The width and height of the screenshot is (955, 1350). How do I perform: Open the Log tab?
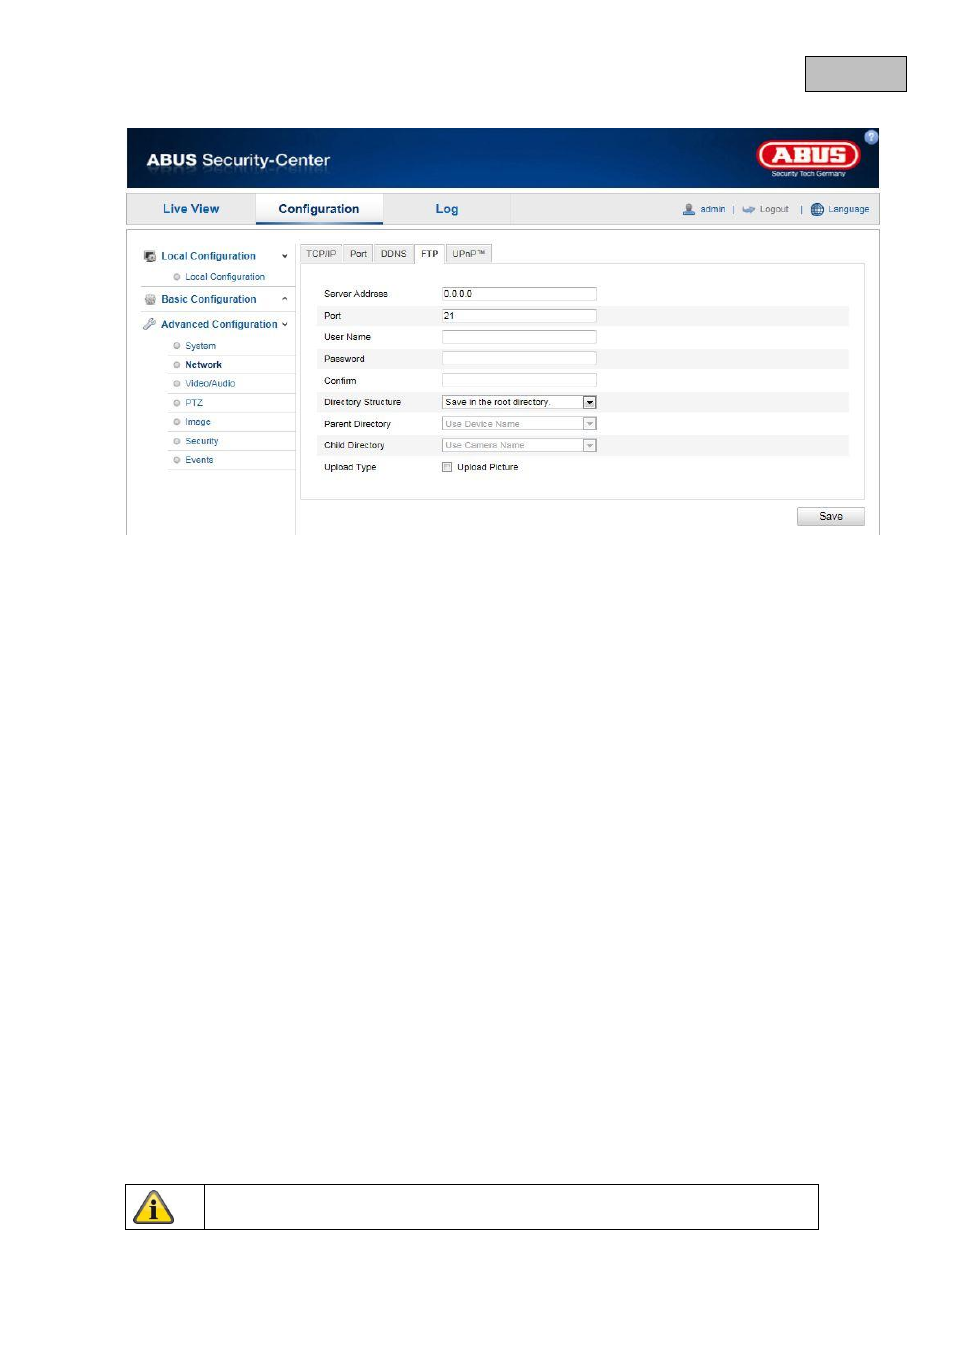coord(447,209)
